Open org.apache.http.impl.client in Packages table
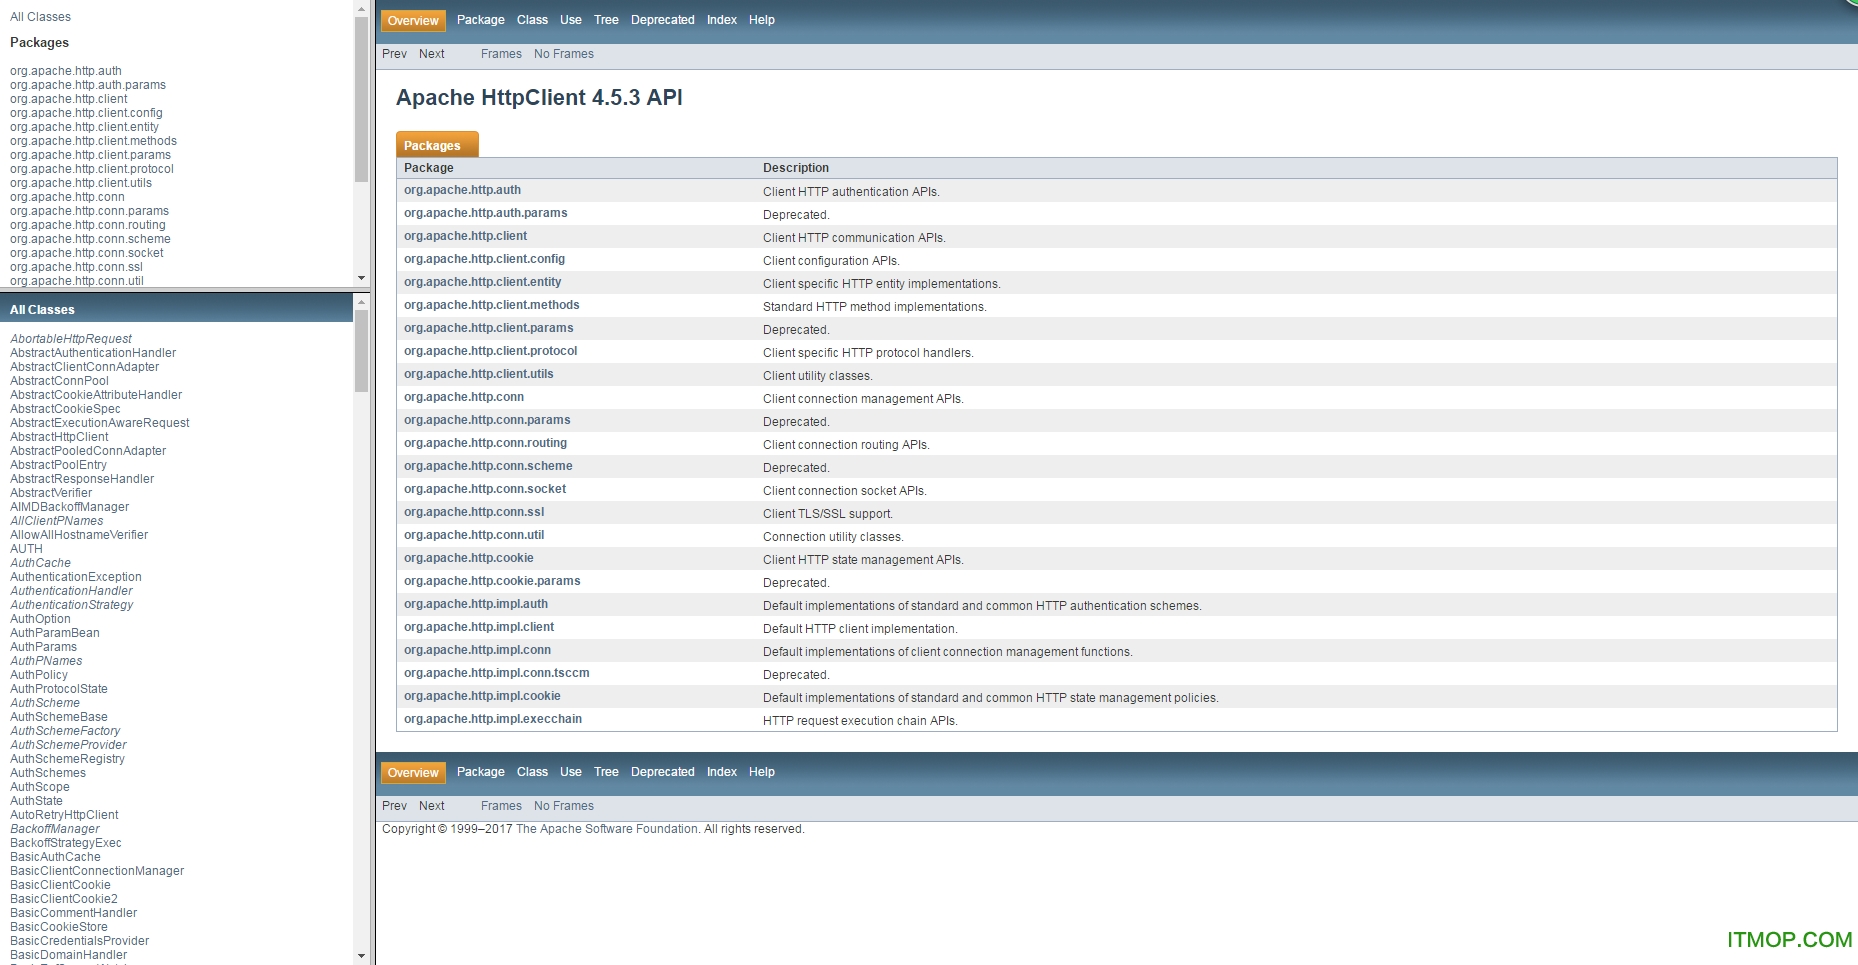This screenshot has height=965, width=1858. [479, 627]
